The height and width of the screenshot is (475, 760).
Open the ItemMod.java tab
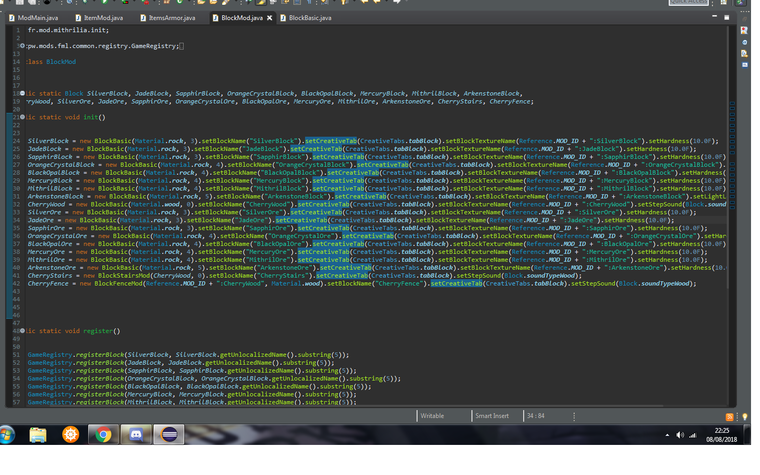pyautogui.click(x=103, y=18)
